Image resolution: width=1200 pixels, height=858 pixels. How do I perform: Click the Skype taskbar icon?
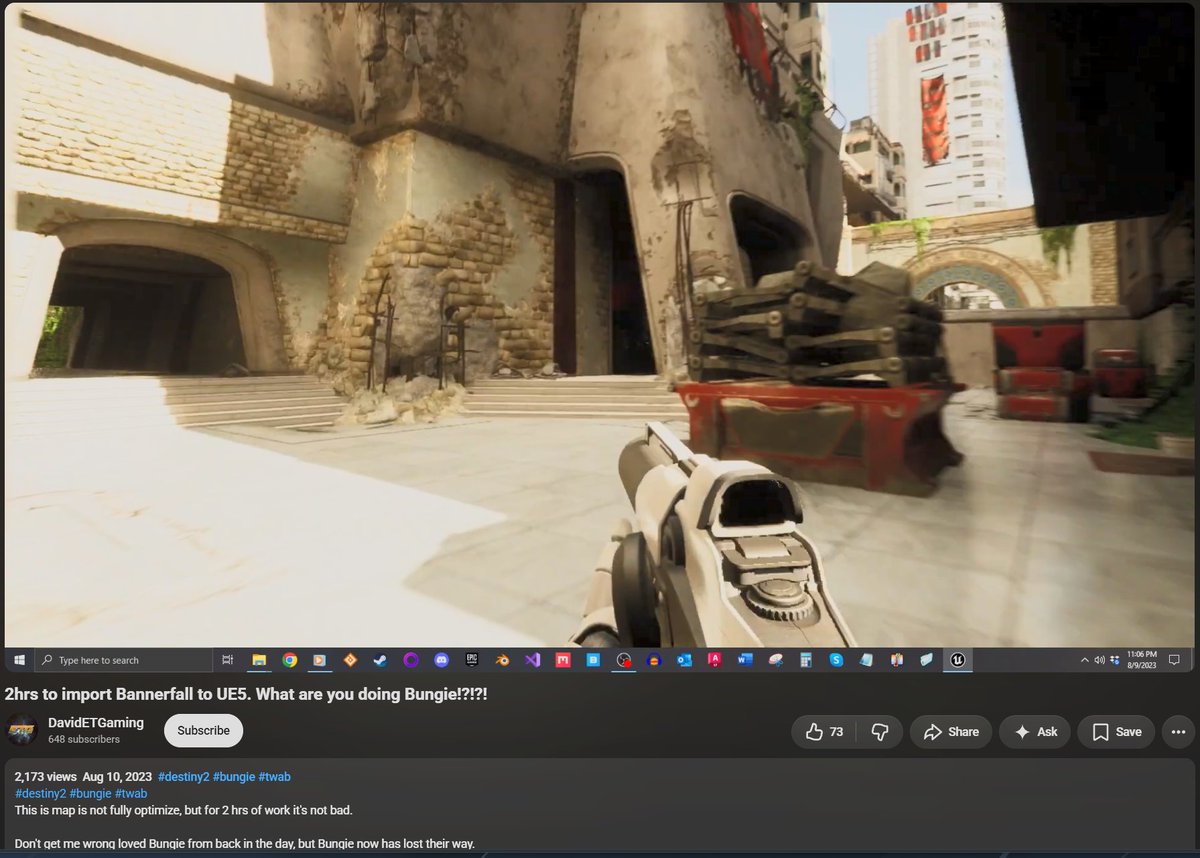coord(835,660)
